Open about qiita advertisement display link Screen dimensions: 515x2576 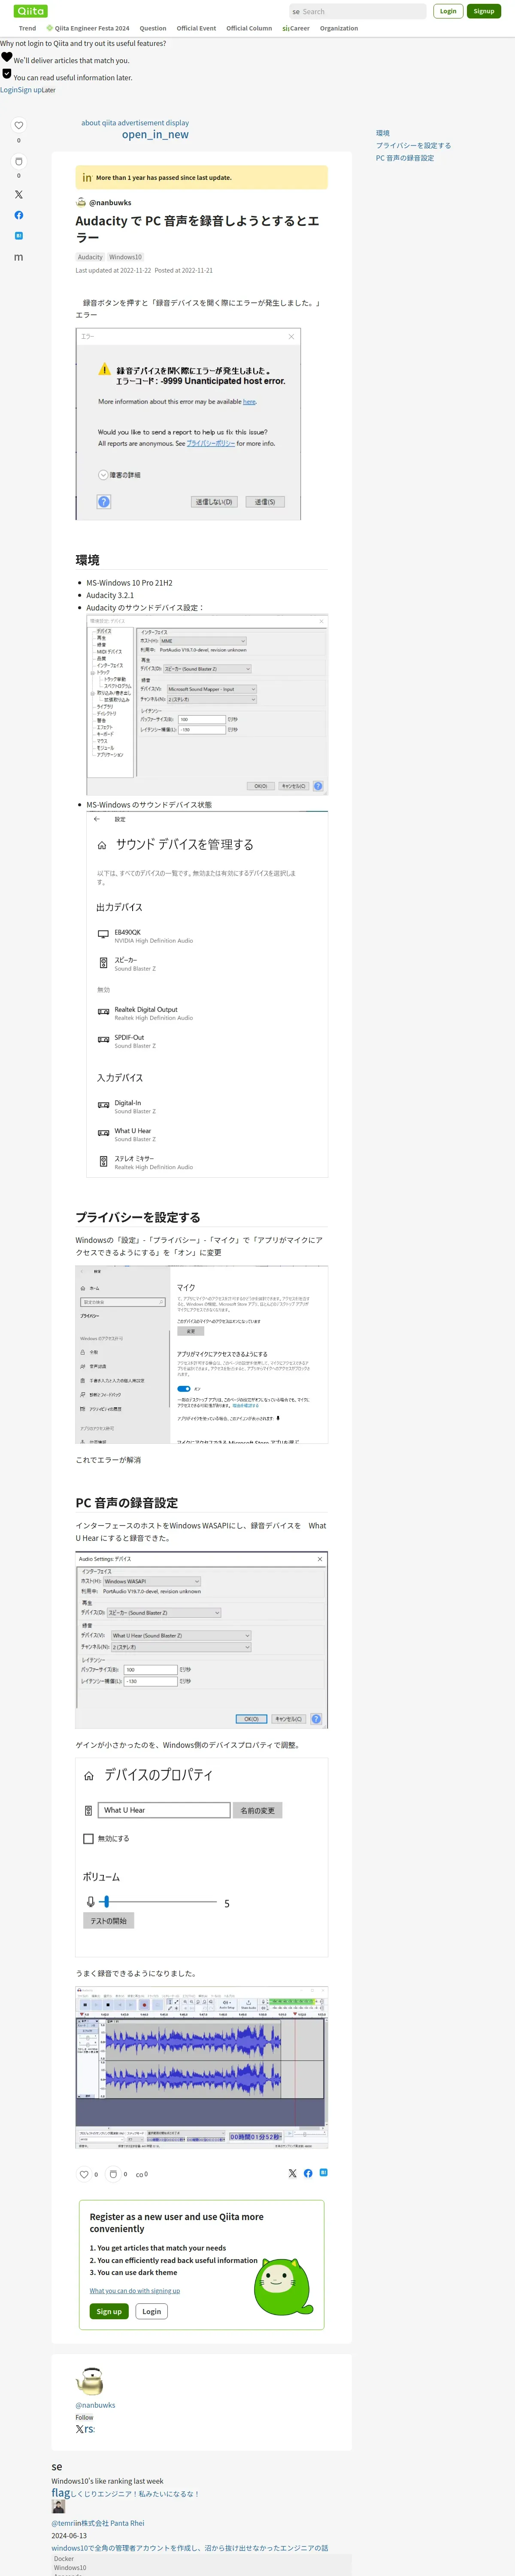(135, 123)
